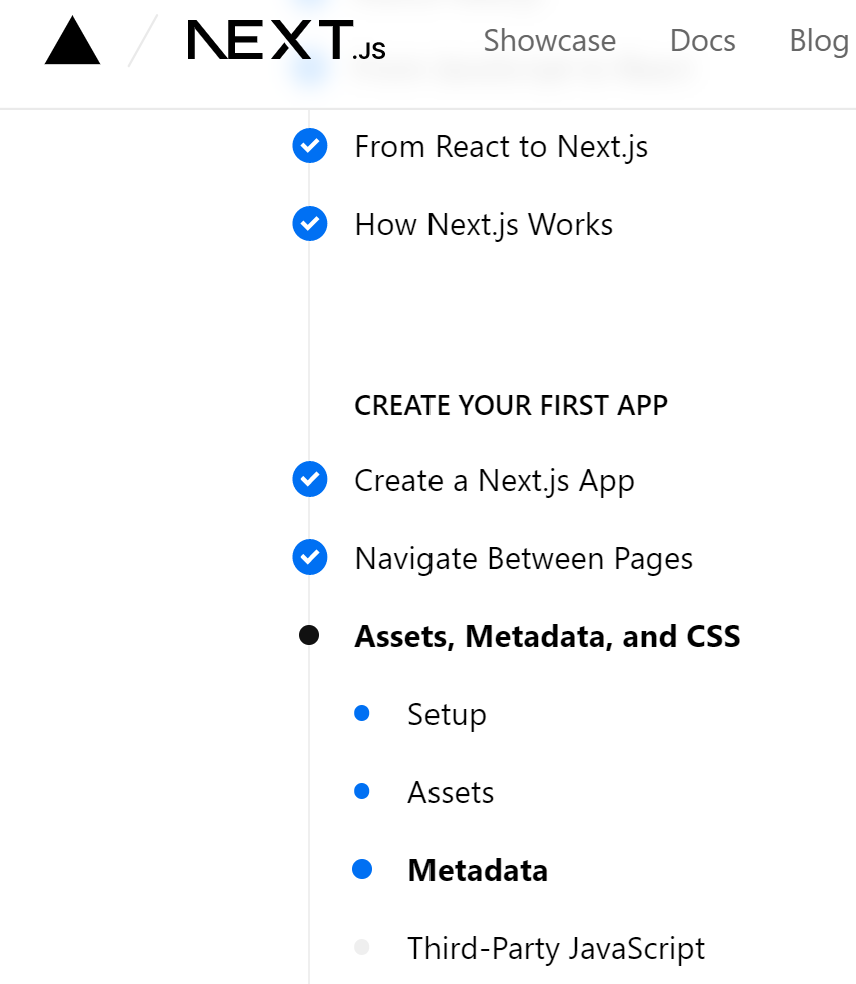856x984 pixels.
Task: Click the blue dot beside Metadata
Action: [362, 870]
